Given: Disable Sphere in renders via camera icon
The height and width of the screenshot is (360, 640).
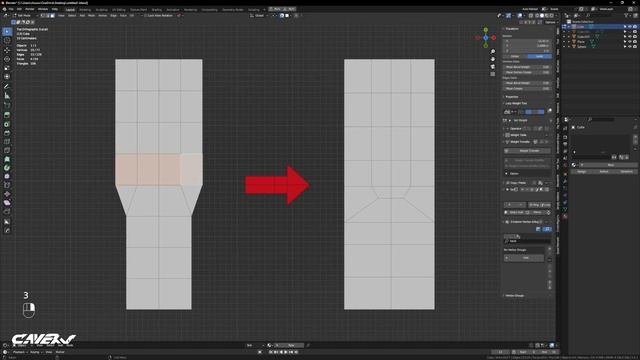Looking at the screenshot, I should coord(635,47).
